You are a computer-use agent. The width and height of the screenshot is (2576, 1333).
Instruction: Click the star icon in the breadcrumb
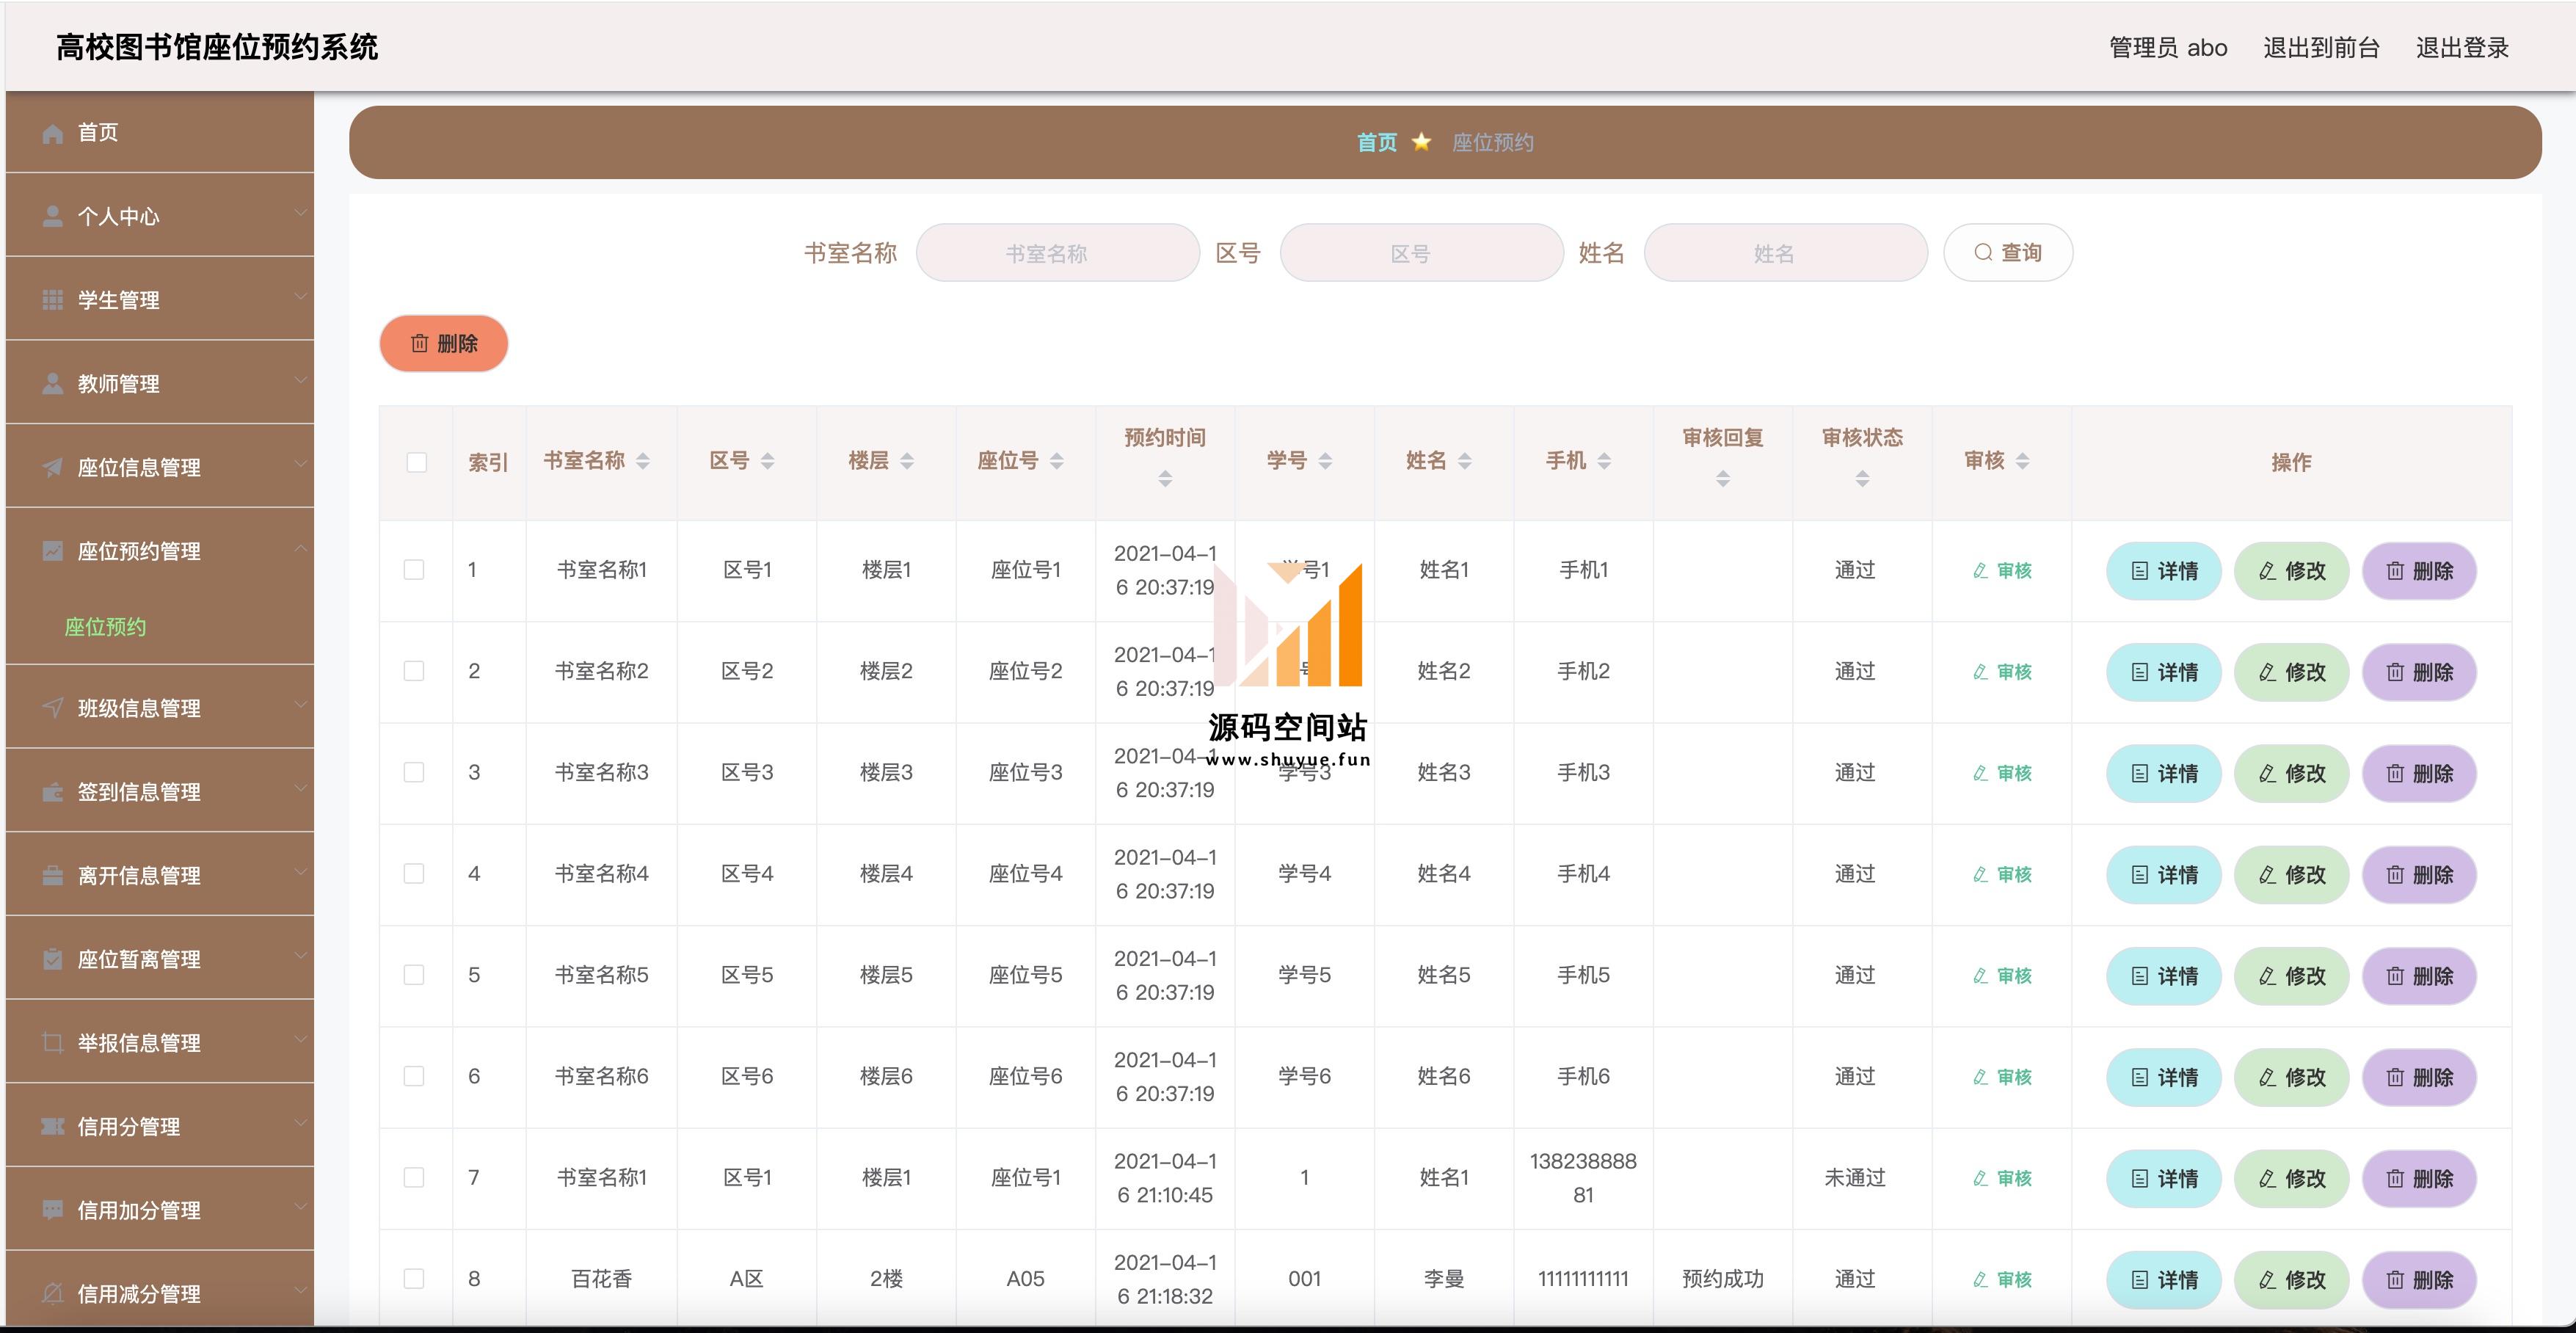1421,142
